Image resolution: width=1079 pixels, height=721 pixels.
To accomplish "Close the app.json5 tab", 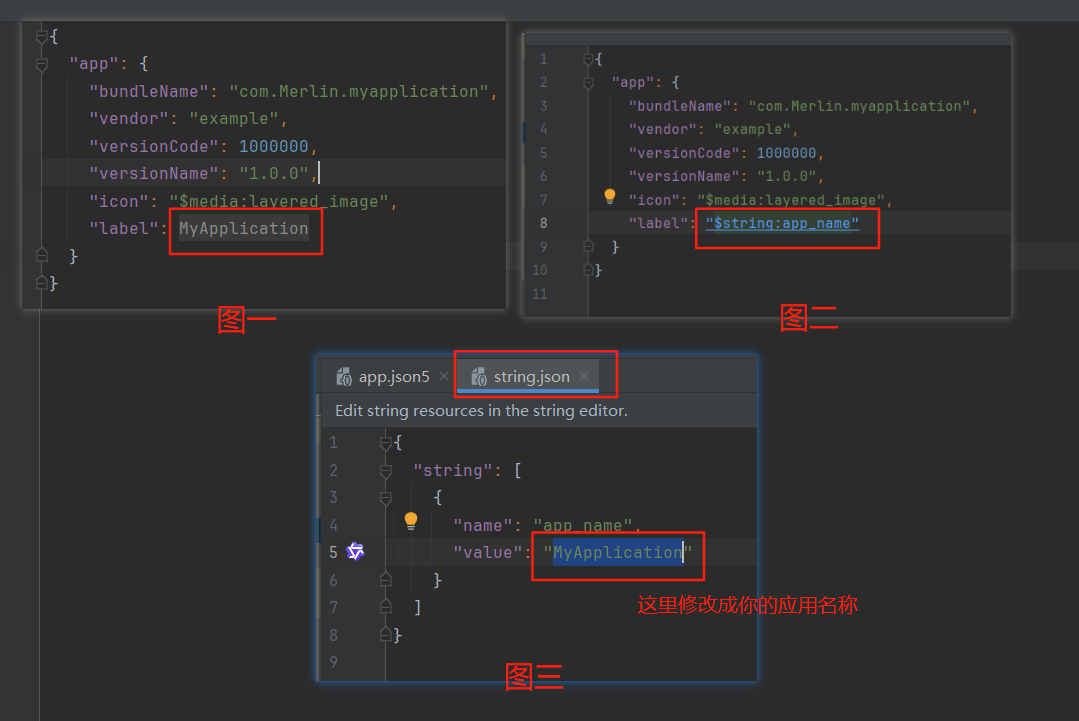I will click(444, 376).
